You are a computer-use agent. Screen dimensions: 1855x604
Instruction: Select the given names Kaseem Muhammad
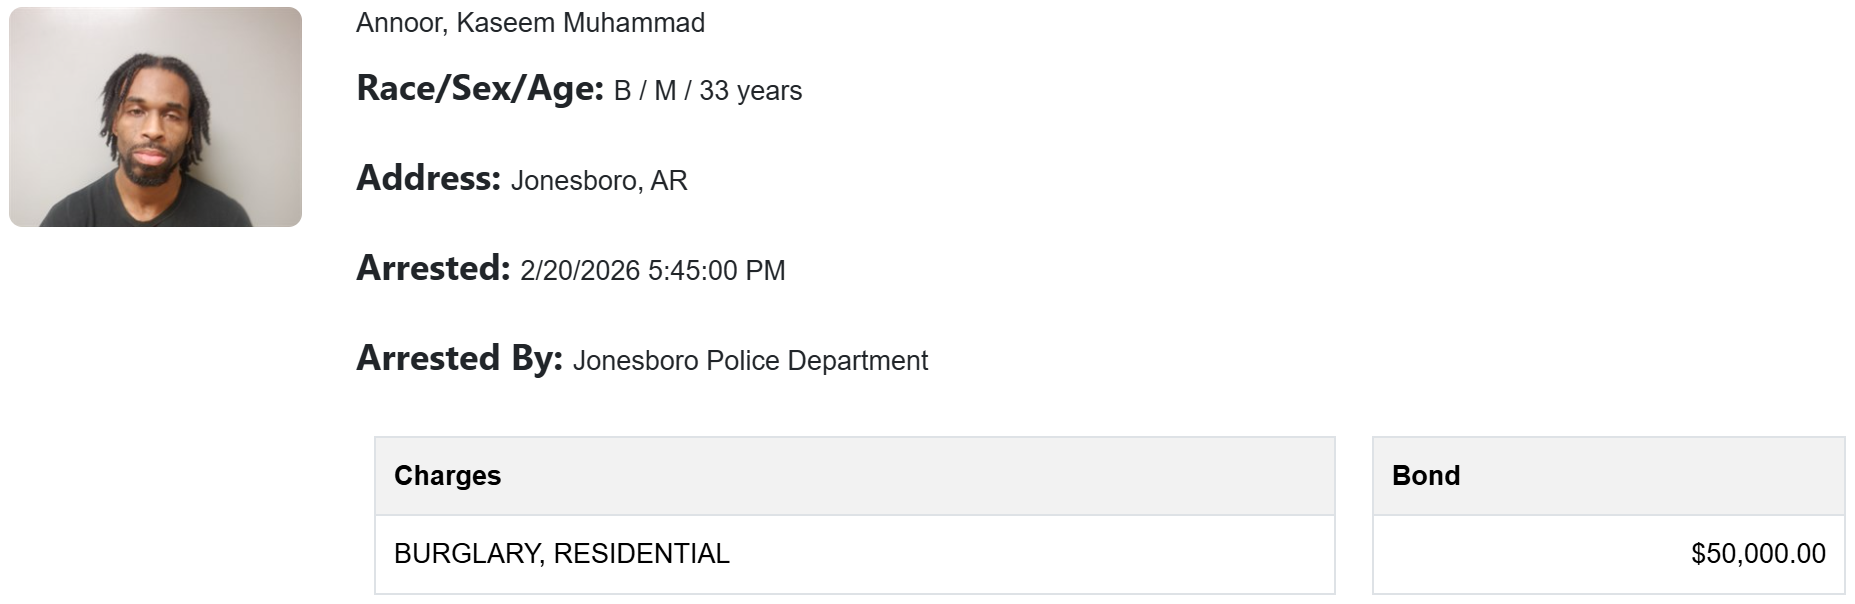point(581,23)
